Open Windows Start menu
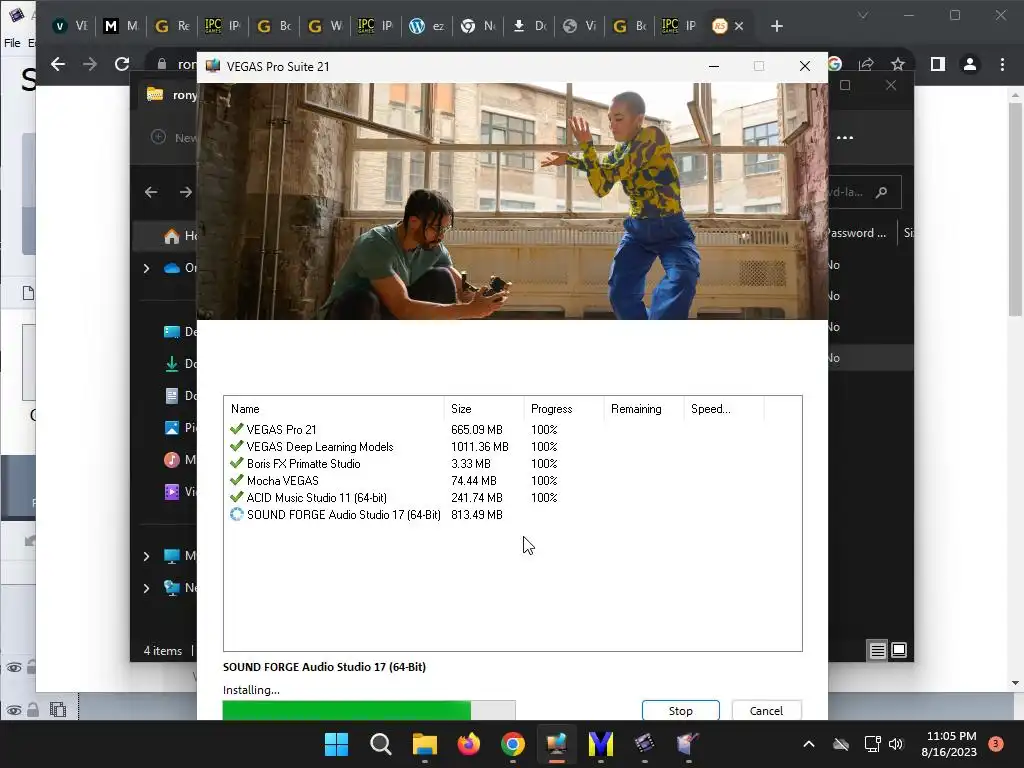 coord(336,744)
